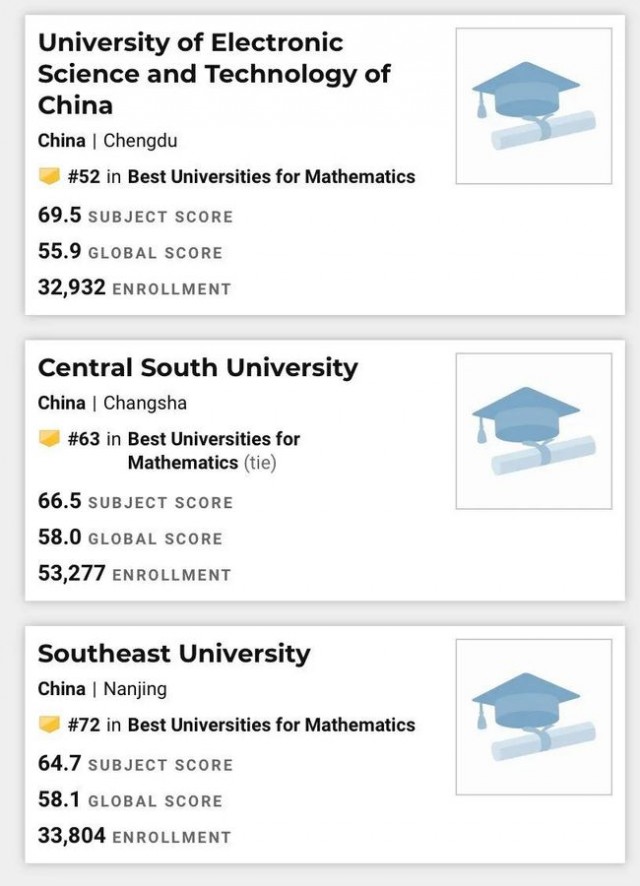Screen dimensions: 640x886
Task: Open University of Electronic Science and Technology title
Action: [214, 74]
